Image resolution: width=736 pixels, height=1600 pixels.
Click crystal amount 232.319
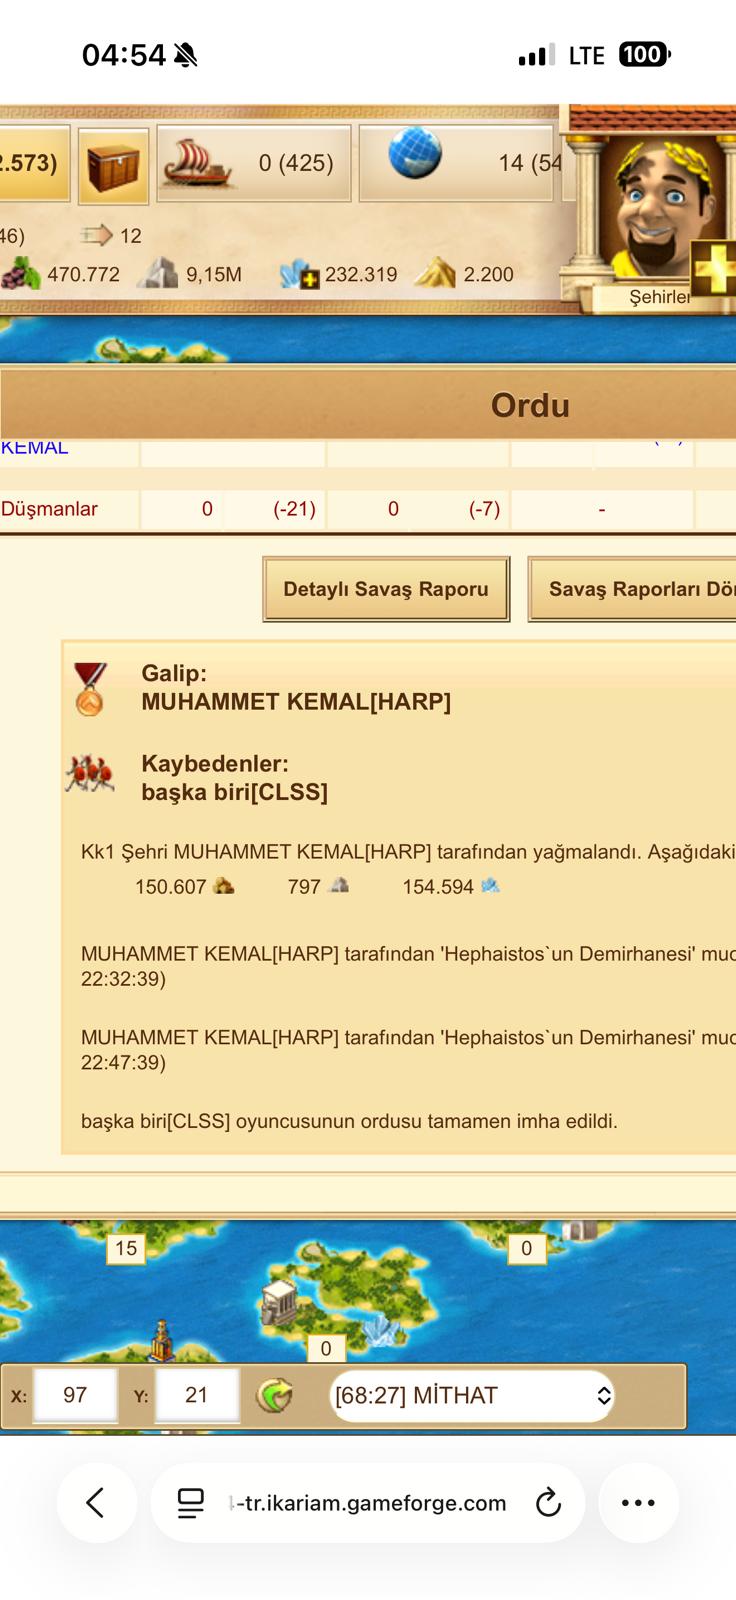[x=361, y=274]
